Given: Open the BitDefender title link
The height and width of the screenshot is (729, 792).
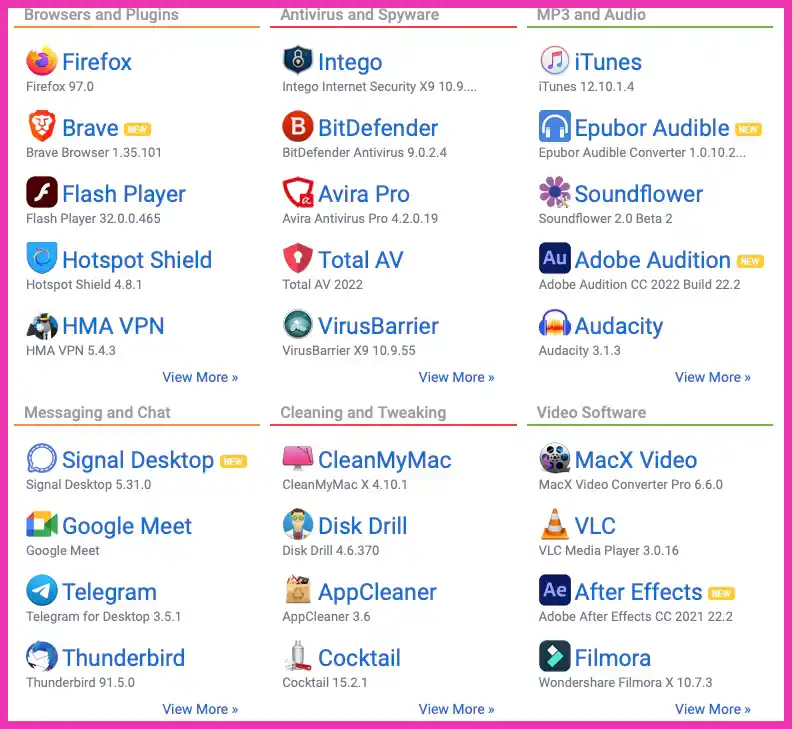Looking at the screenshot, I should [x=378, y=128].
